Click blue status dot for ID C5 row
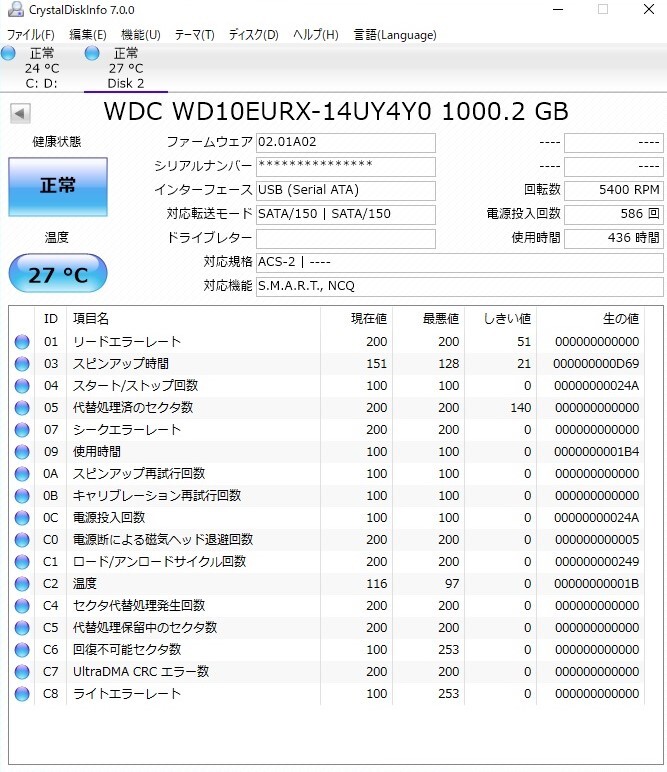 (x=22, y=628)
